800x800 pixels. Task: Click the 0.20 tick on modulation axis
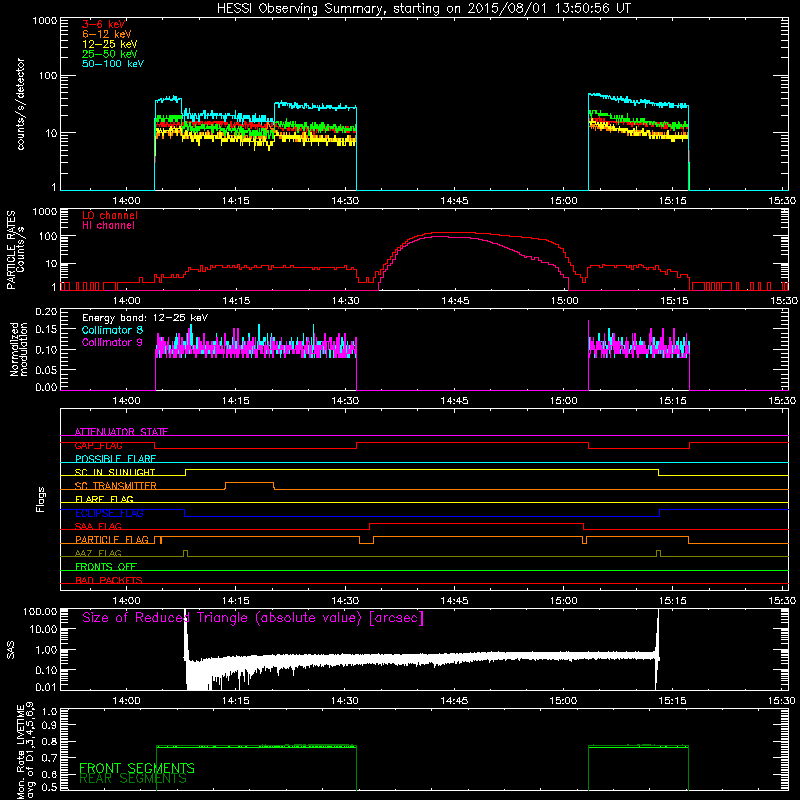pos(46,312)
